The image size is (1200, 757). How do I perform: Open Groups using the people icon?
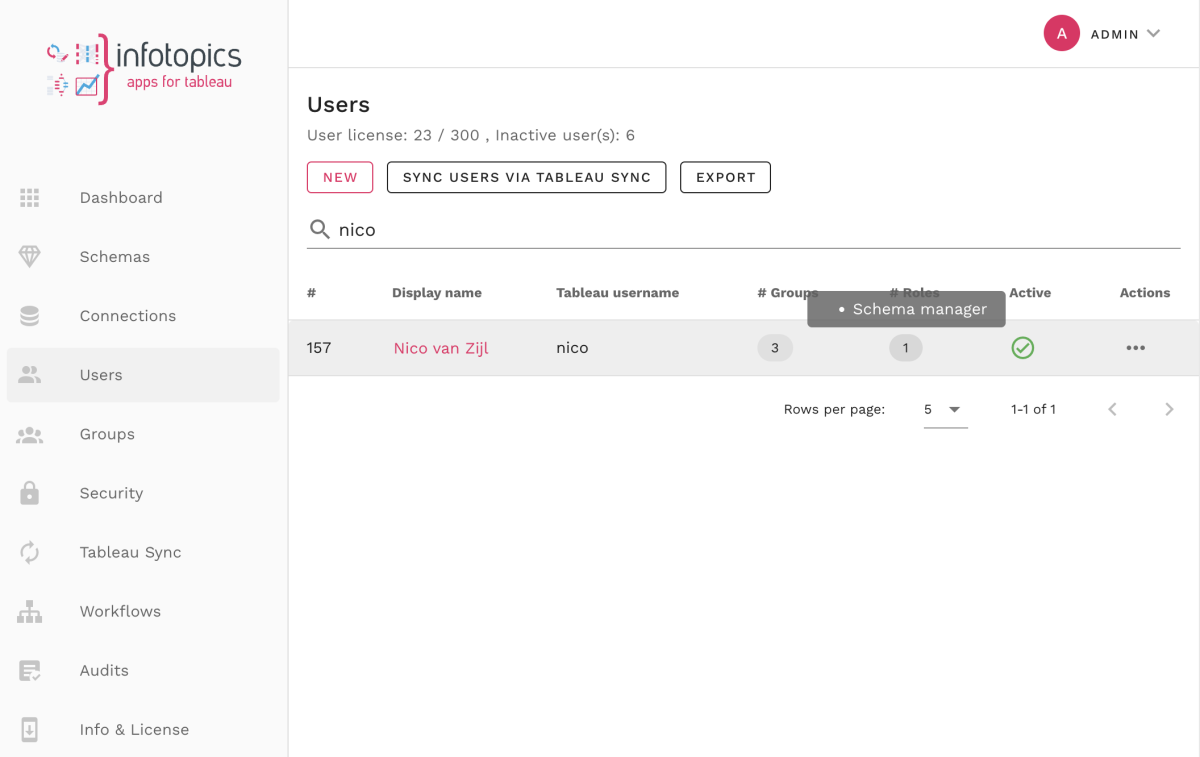(x=30, y=434)
